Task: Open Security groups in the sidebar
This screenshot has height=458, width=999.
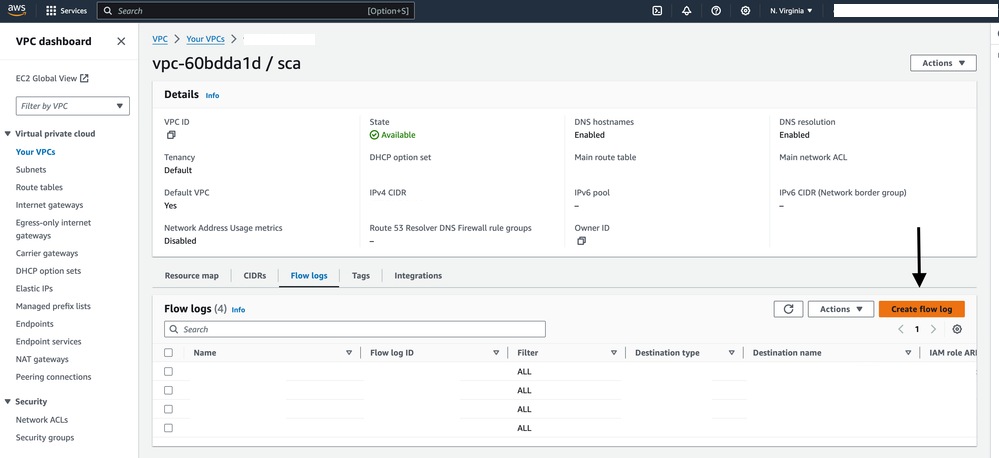Action: 45,438
